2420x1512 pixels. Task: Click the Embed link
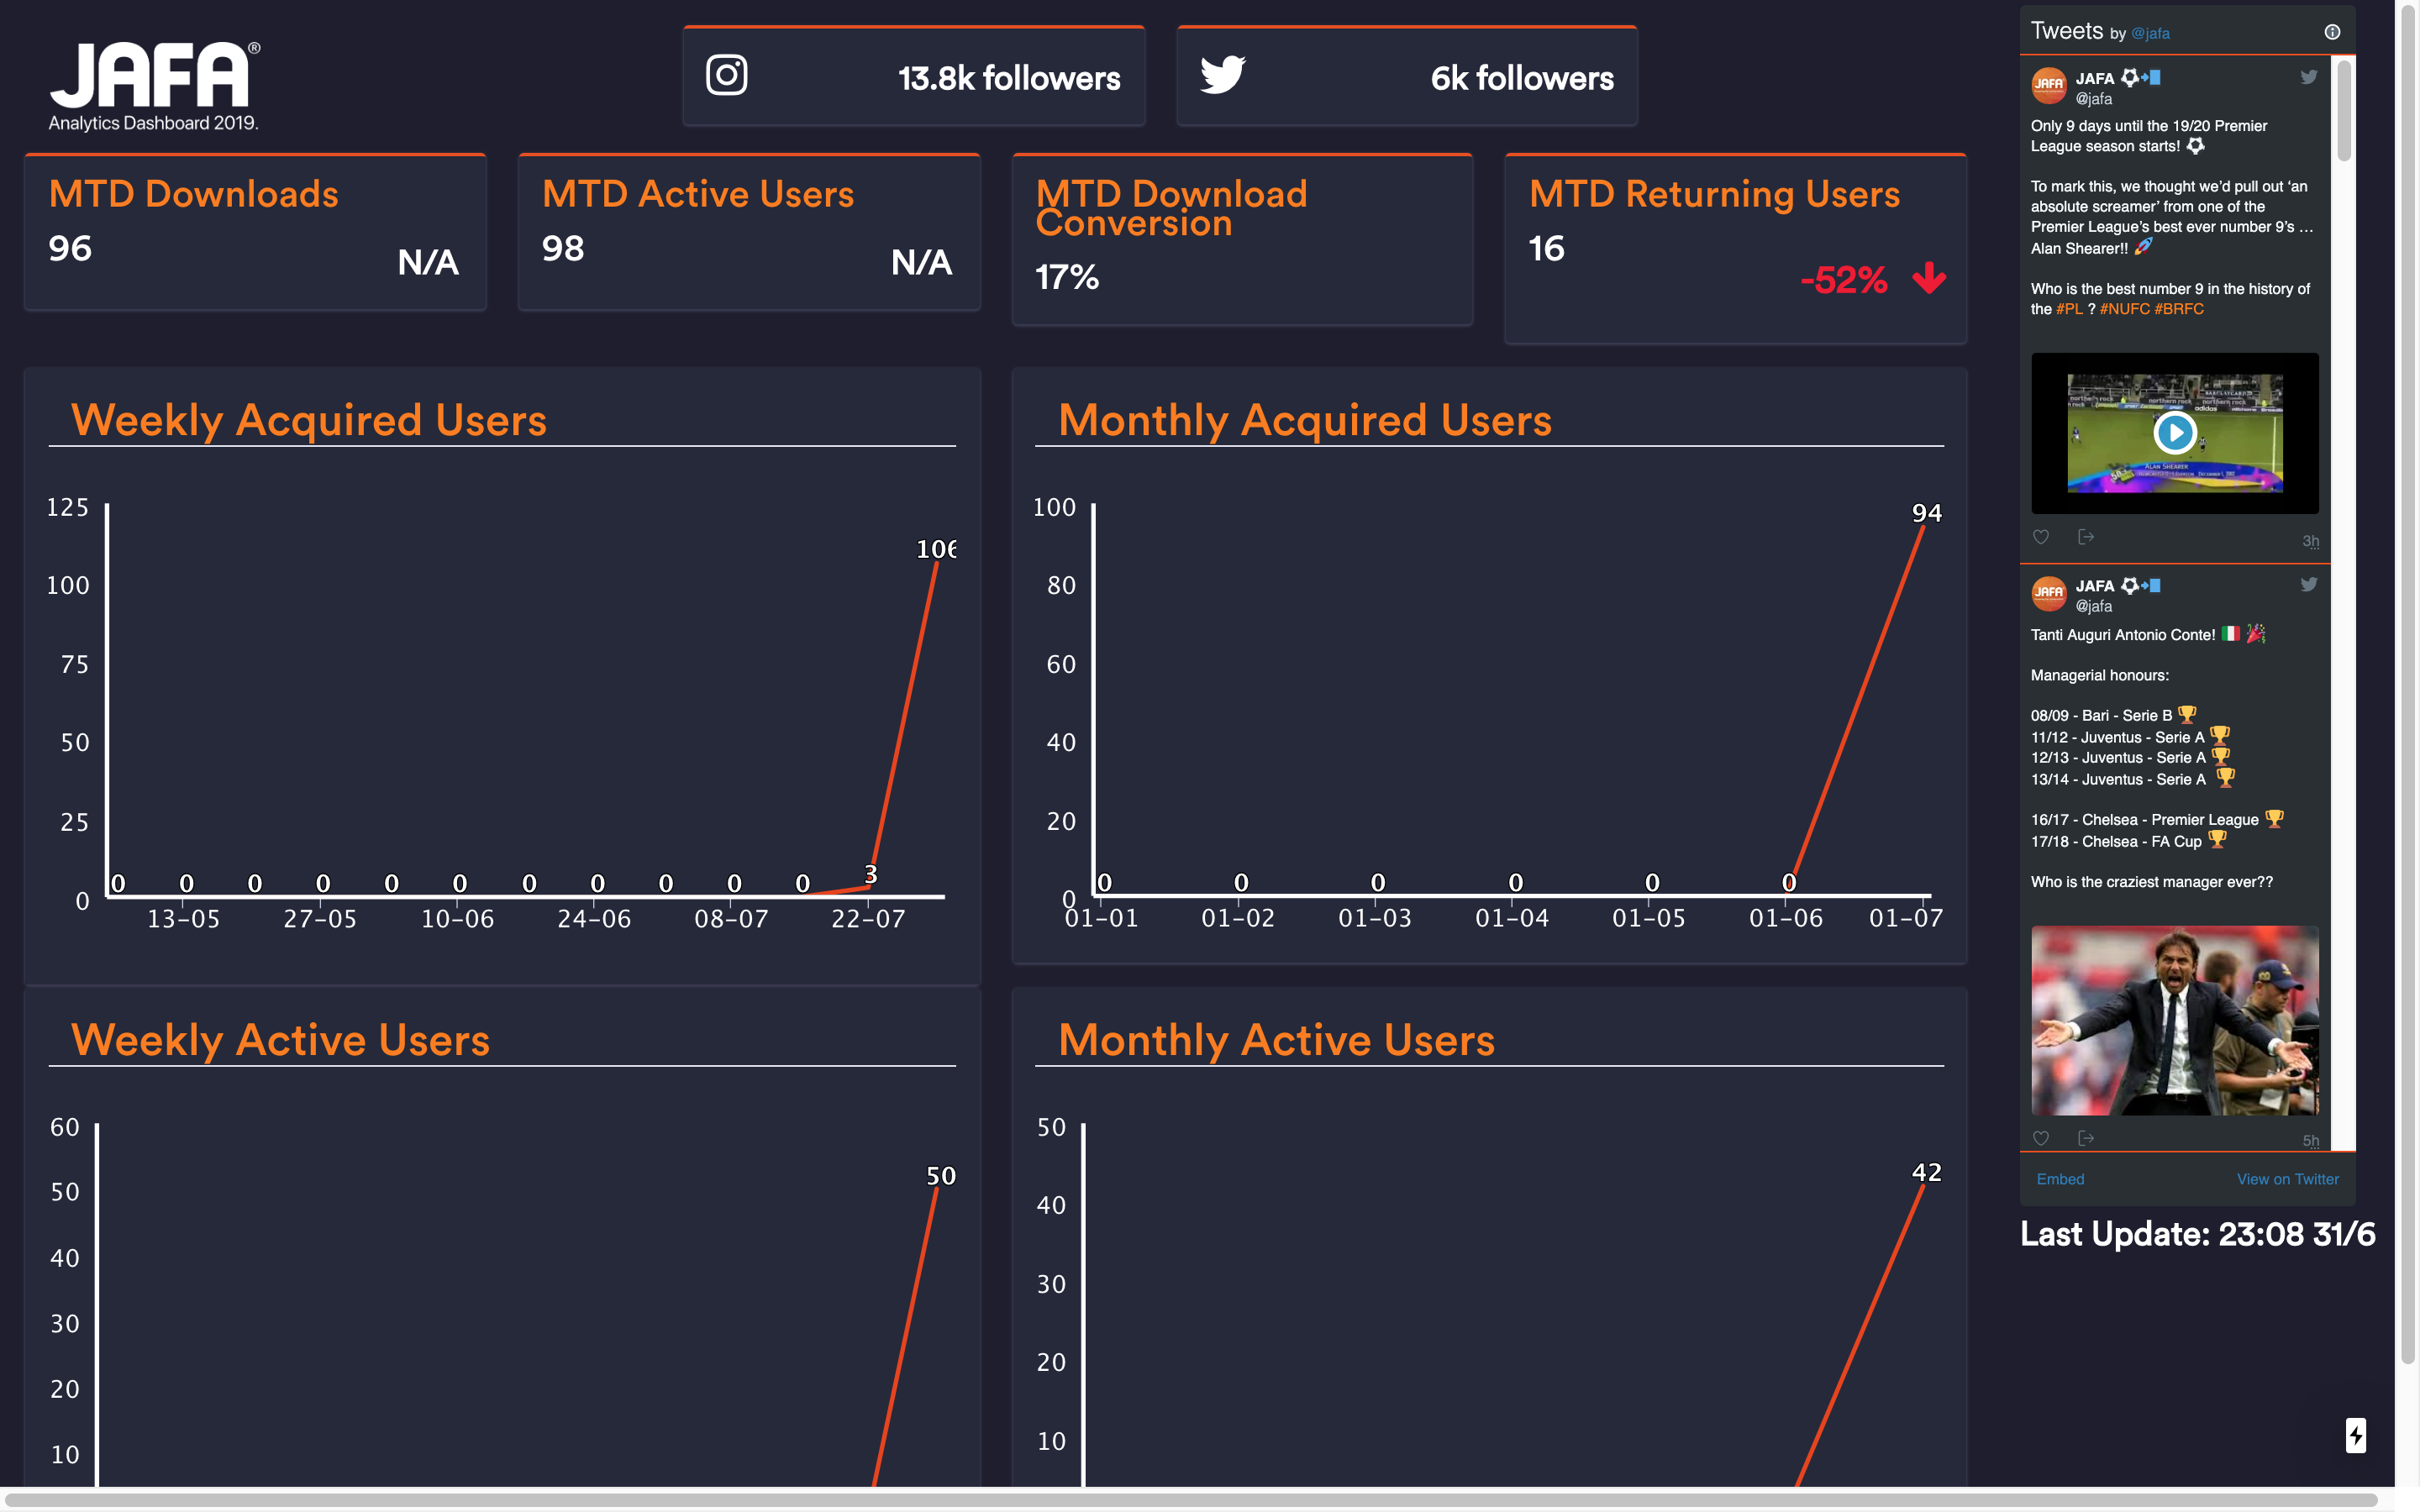[2060, 1179]
